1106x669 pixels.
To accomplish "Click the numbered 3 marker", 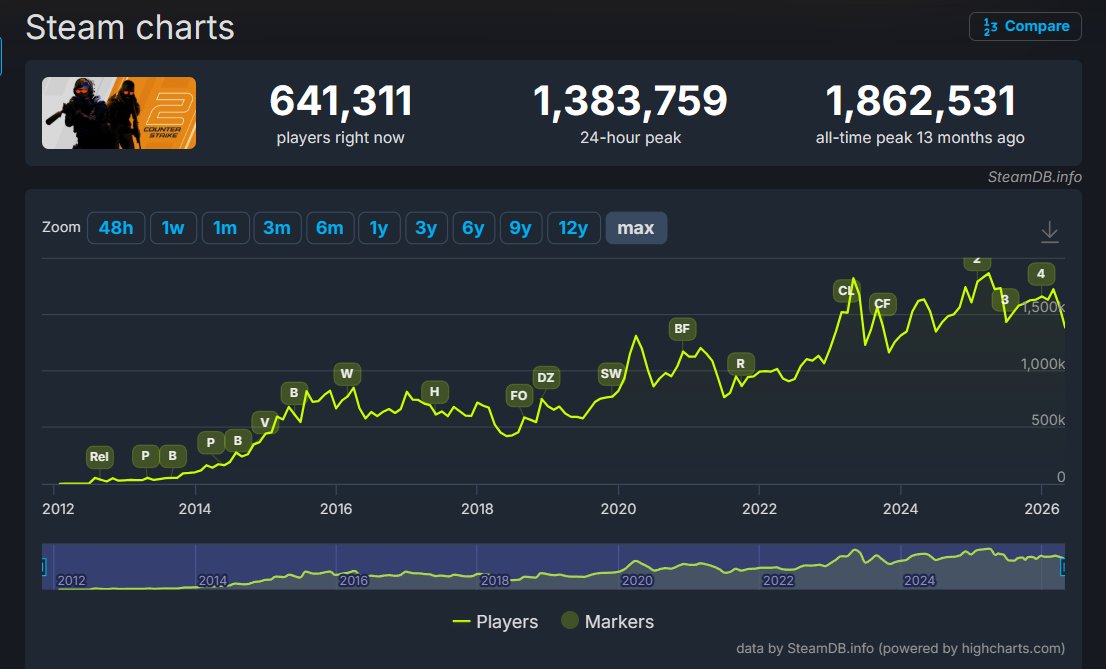I will [1005, 300].
